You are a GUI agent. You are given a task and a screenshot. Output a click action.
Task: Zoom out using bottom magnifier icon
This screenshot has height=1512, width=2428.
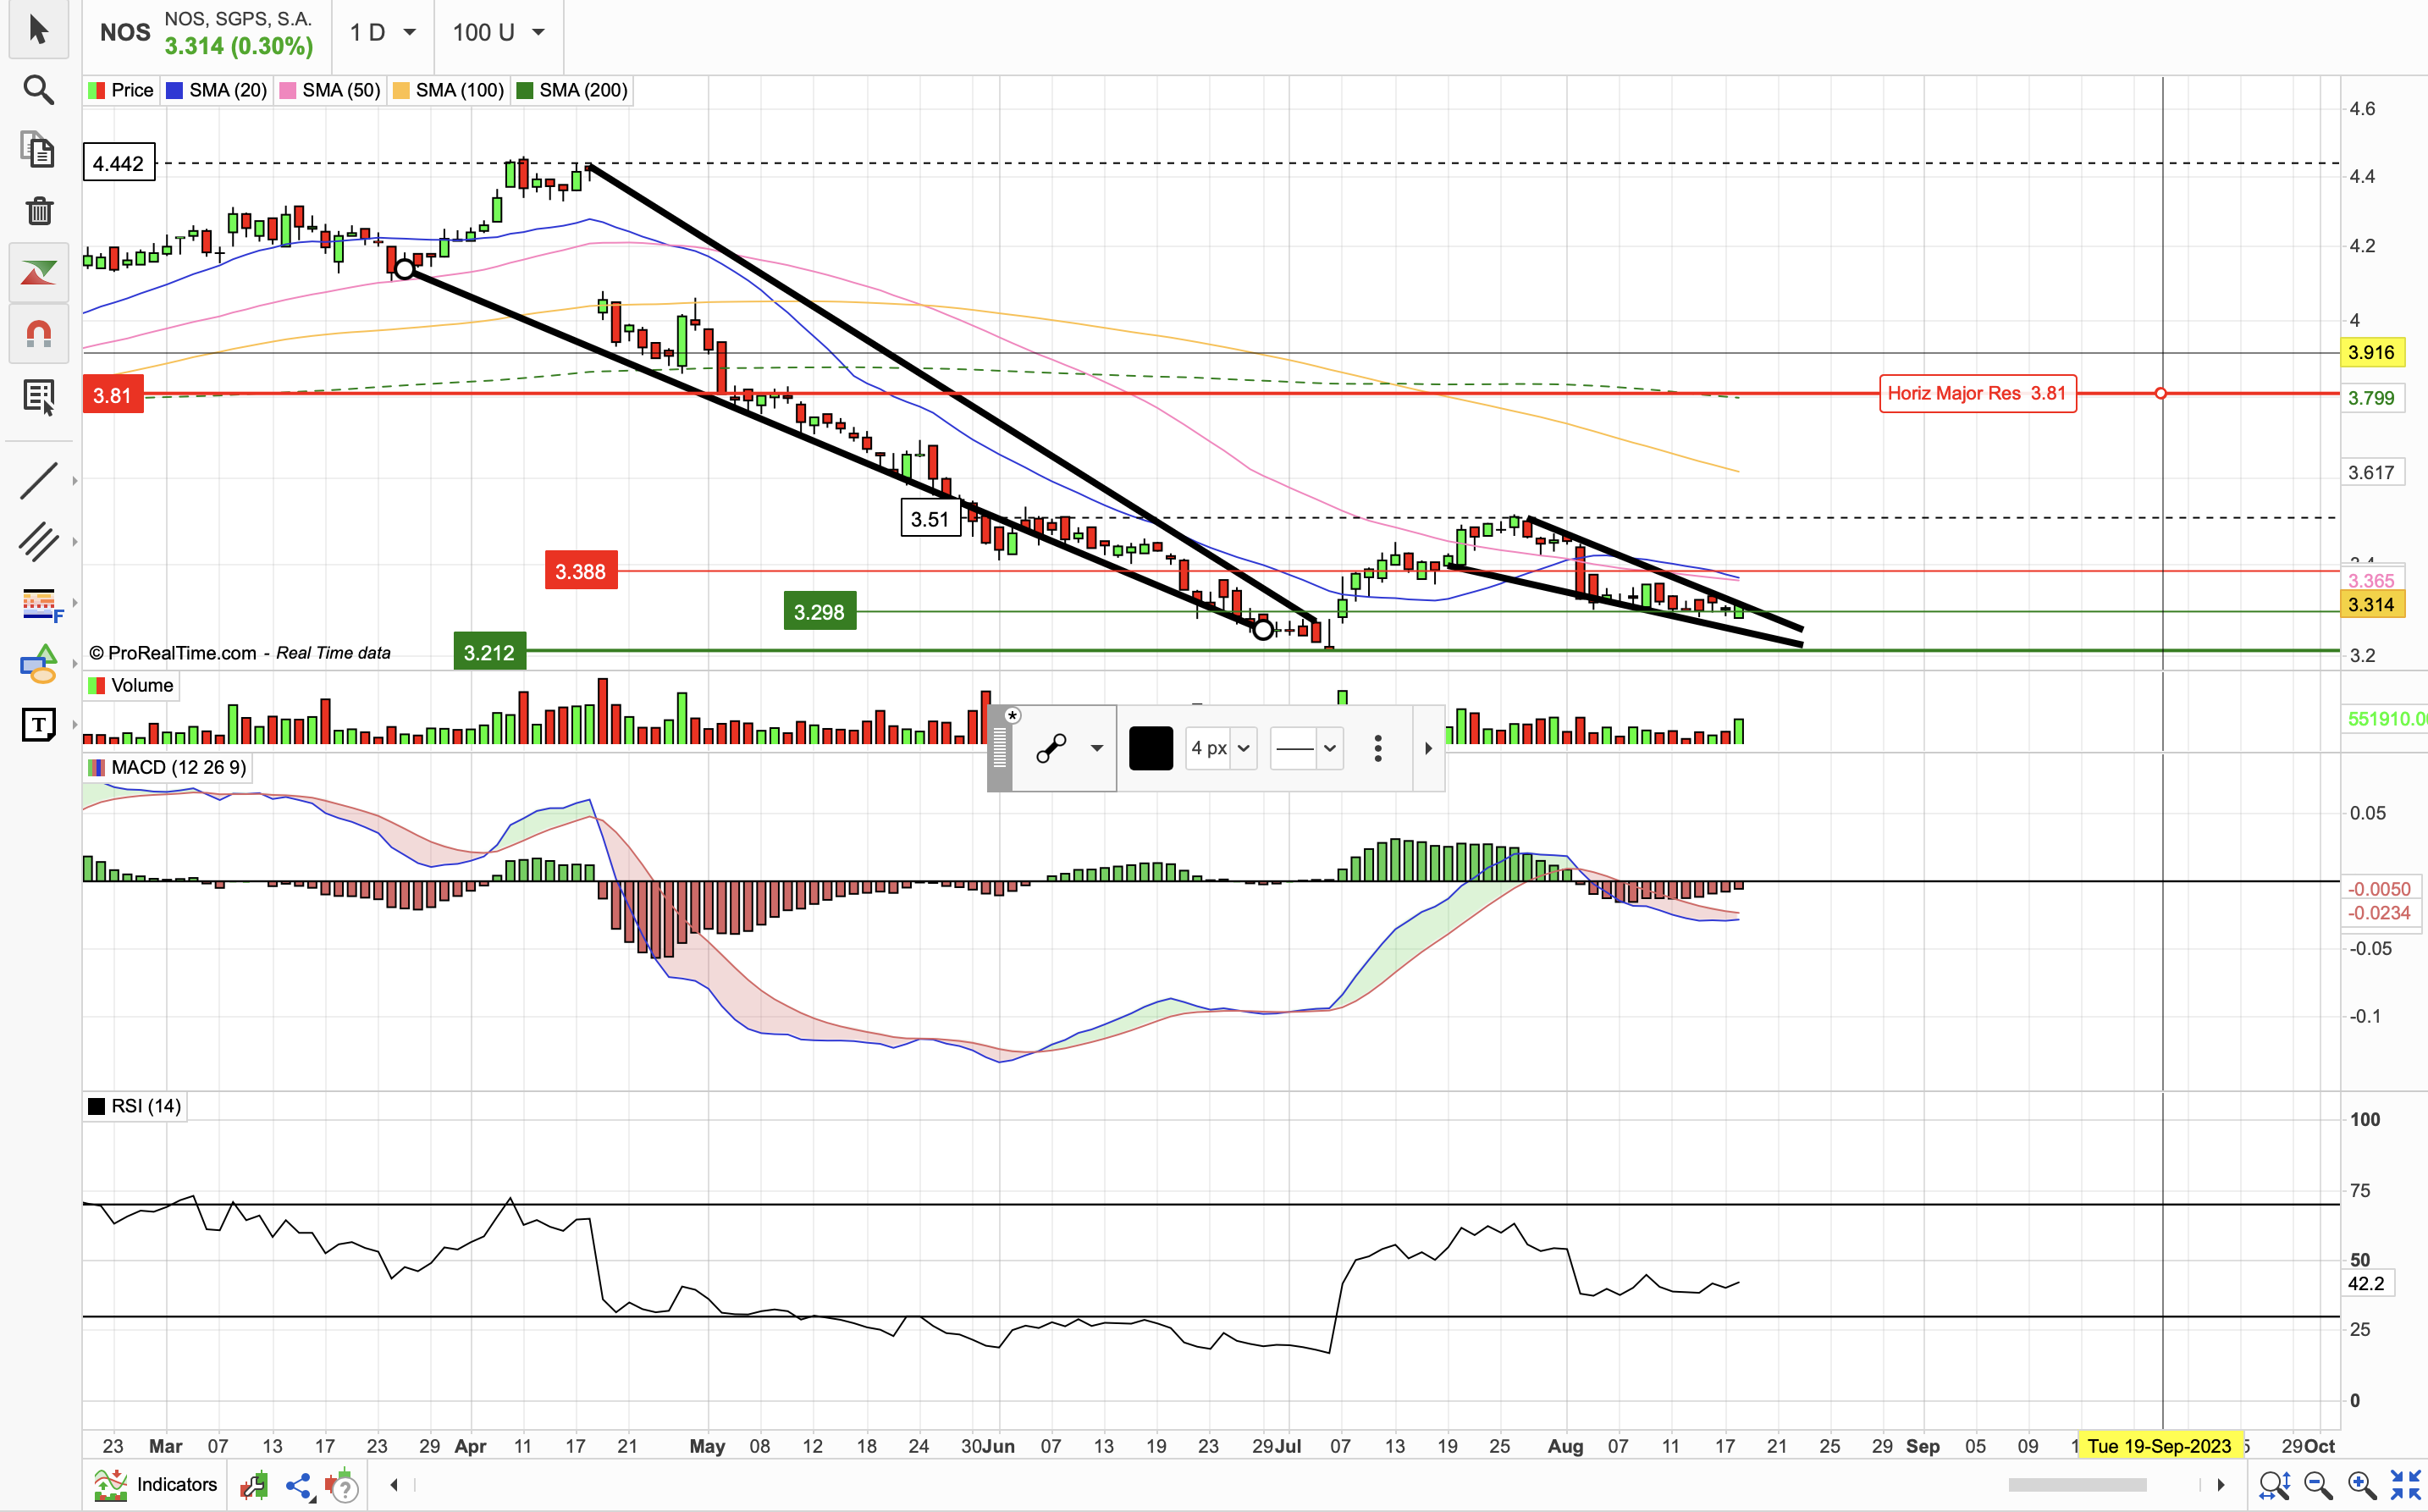coord(2317,1486)
